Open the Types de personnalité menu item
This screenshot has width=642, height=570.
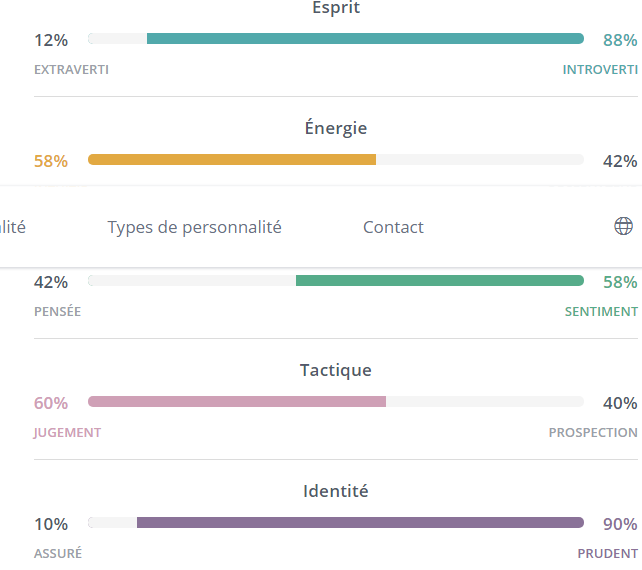click(195, 227)
